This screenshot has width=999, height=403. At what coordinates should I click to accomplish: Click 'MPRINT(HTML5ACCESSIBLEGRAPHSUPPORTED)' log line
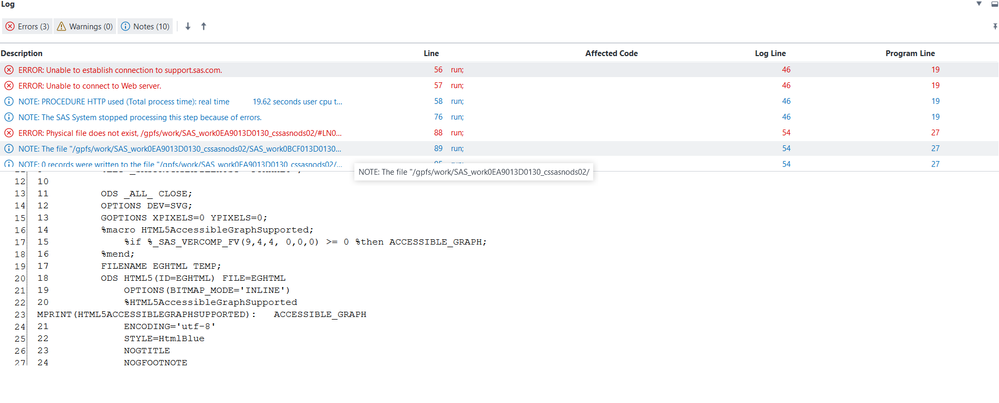coord(201,315)
